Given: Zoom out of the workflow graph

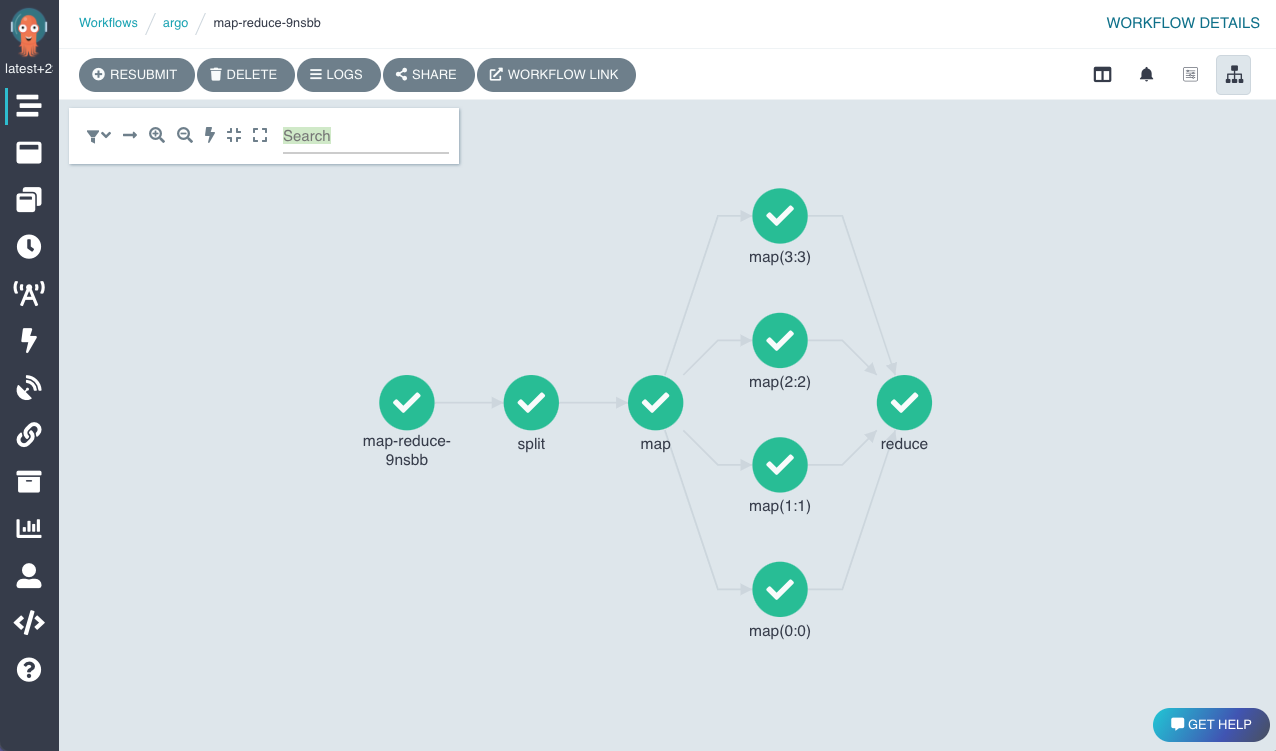Looking at the screenshot, I should [184, 135].
